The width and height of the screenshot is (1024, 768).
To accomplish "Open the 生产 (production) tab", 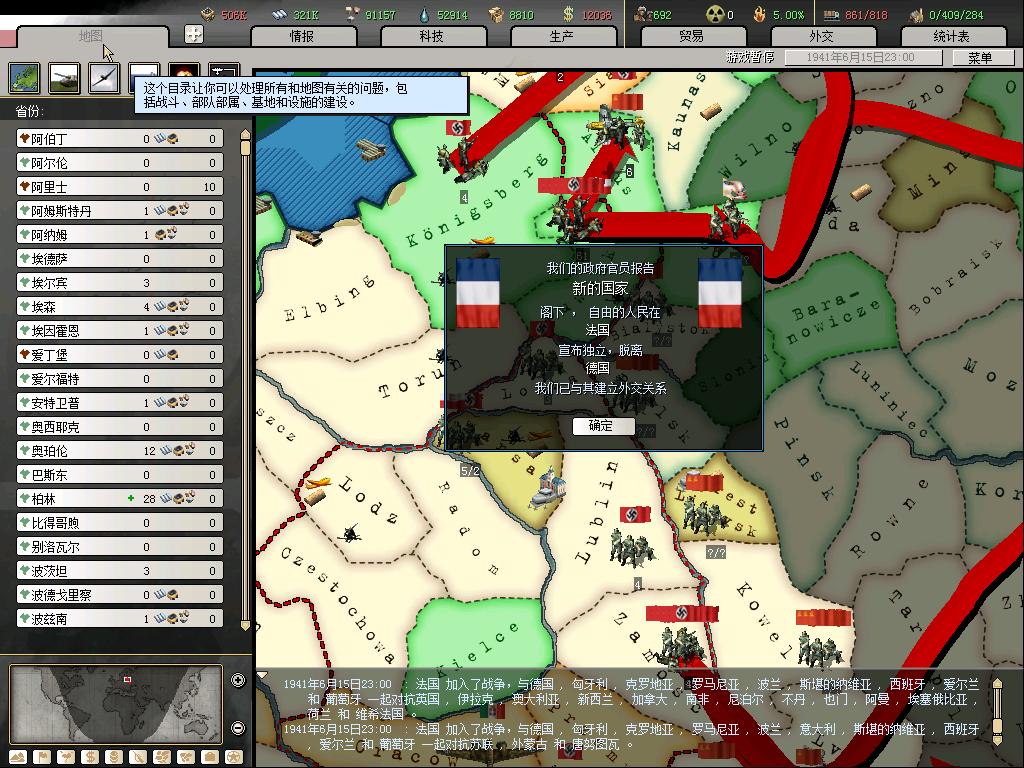I will pos(562,37).
